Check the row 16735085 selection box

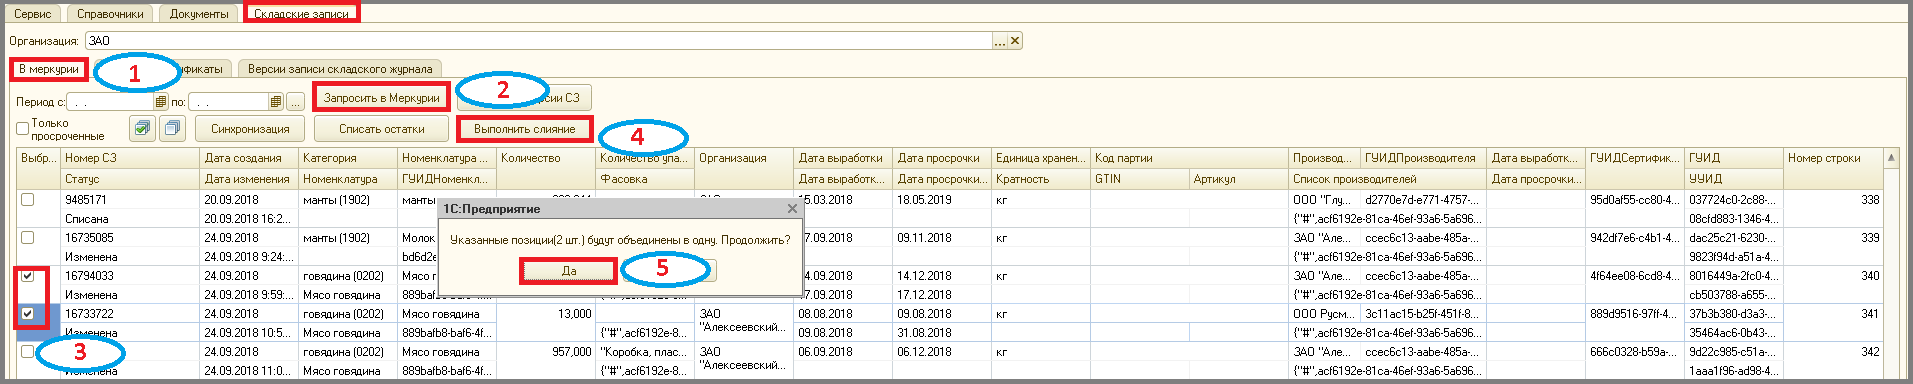tap(28, 238)
